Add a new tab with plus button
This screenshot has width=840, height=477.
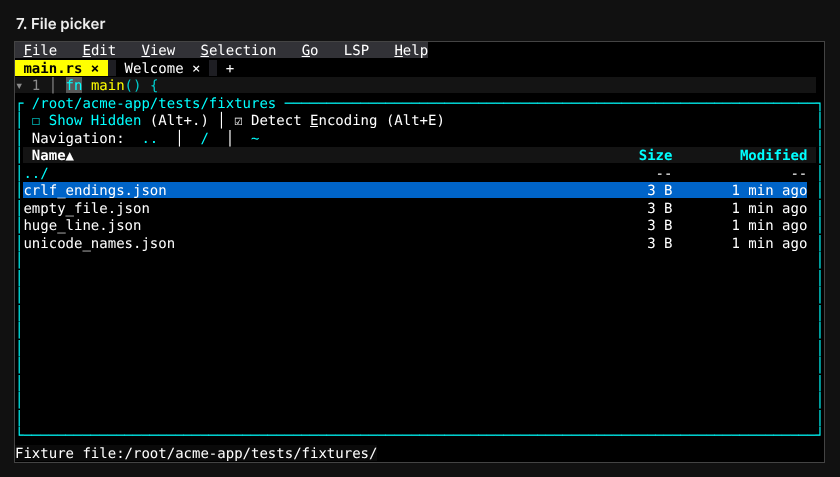tap(230, 69)
